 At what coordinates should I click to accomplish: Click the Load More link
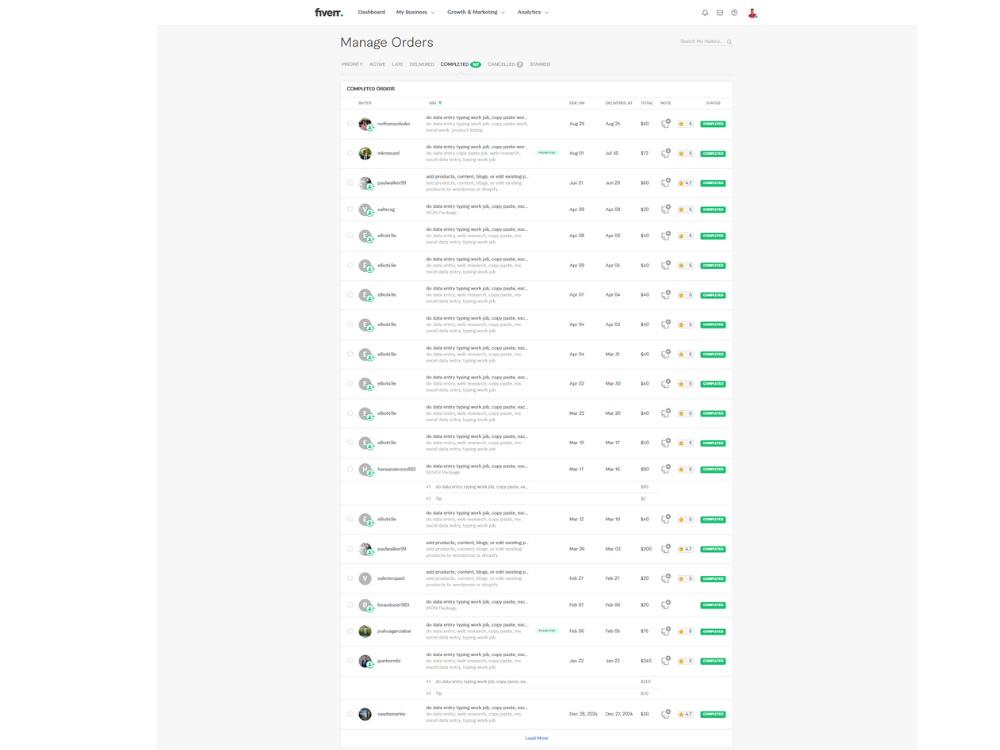pyautogui.click(x=536, y=738)
